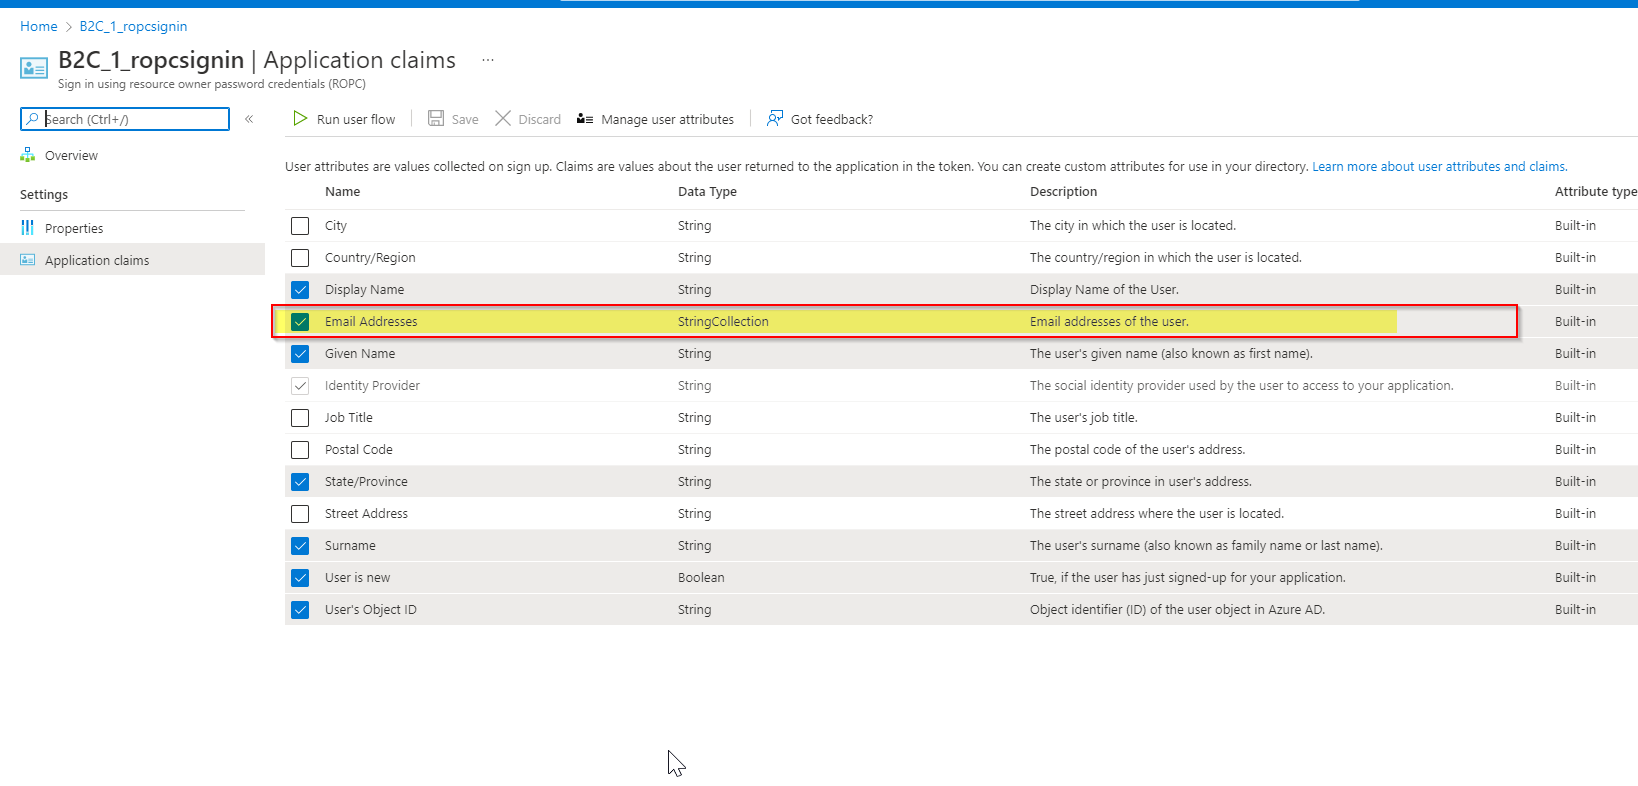Click the Discard X icon
1638x786 pixels.
[x=503, y=119]
